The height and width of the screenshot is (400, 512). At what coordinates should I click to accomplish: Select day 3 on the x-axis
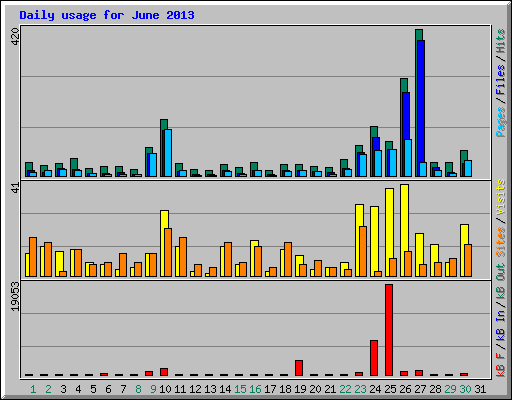tap(63, 389)
